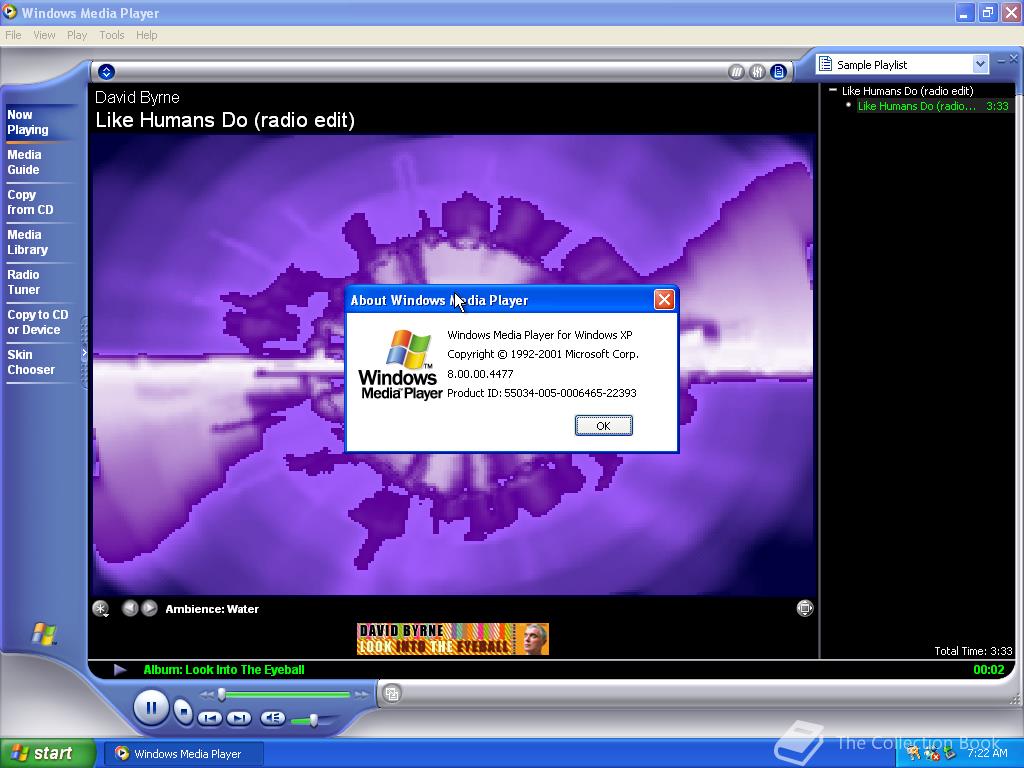
Task: Click the playlist document icon beside Sample Playlist
Action: [825, 64]
